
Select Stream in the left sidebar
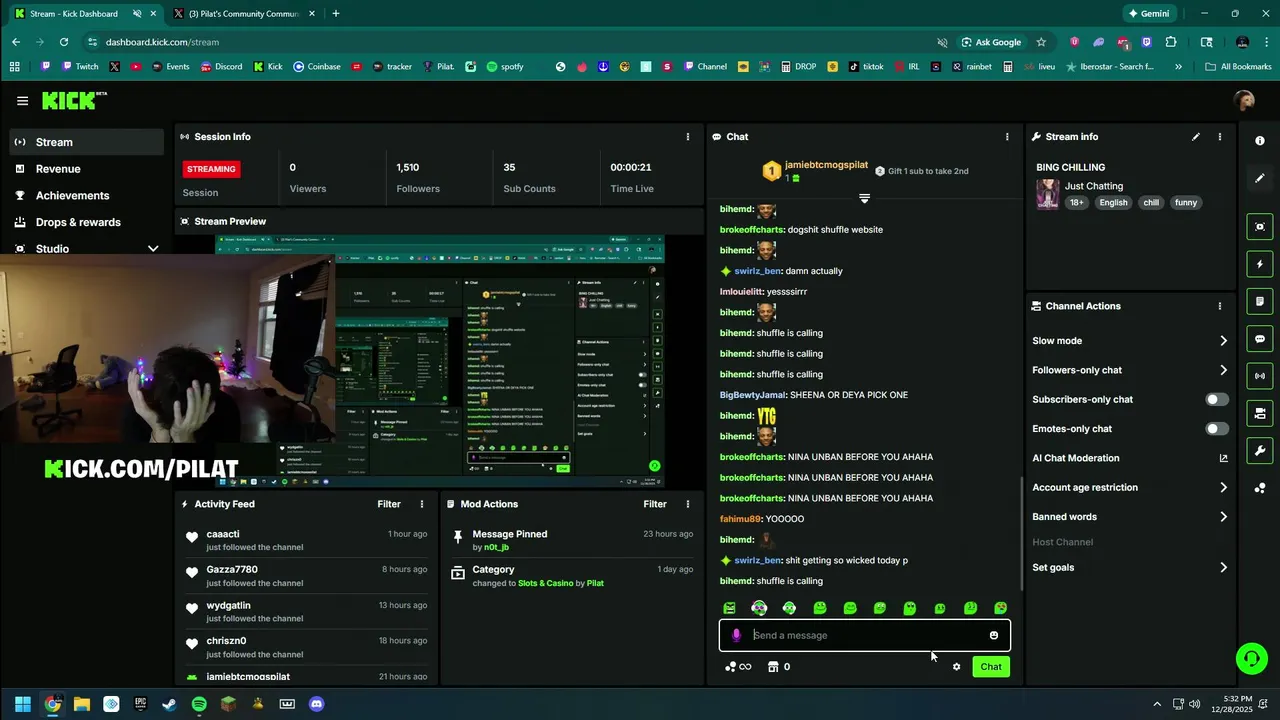click(86, 142)
